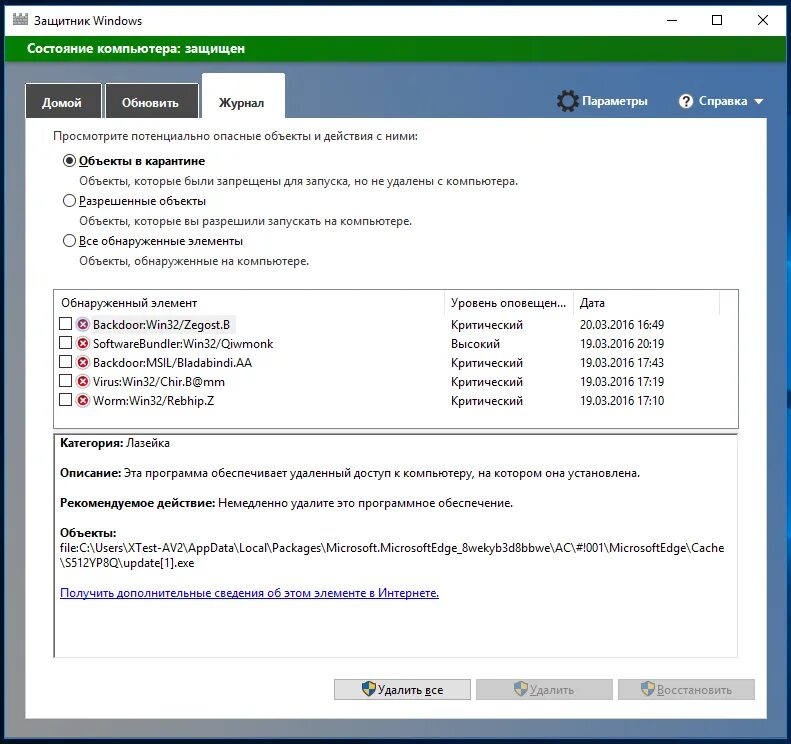Click the update[1].exe file path text
Screen dimensions: 791x744
pyautogui.click(x=392, y=555)
